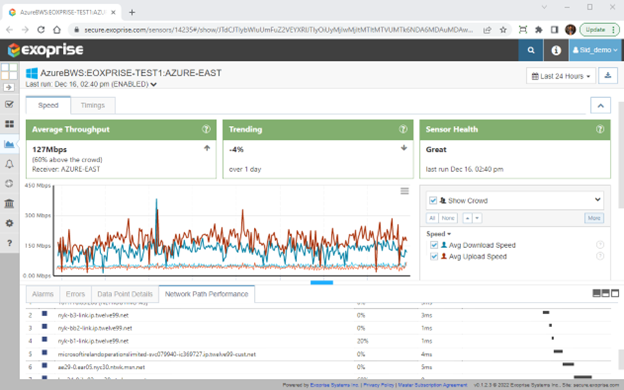Click the Exoprise logo
Screen dimensions: 624x390
point(45,50)
